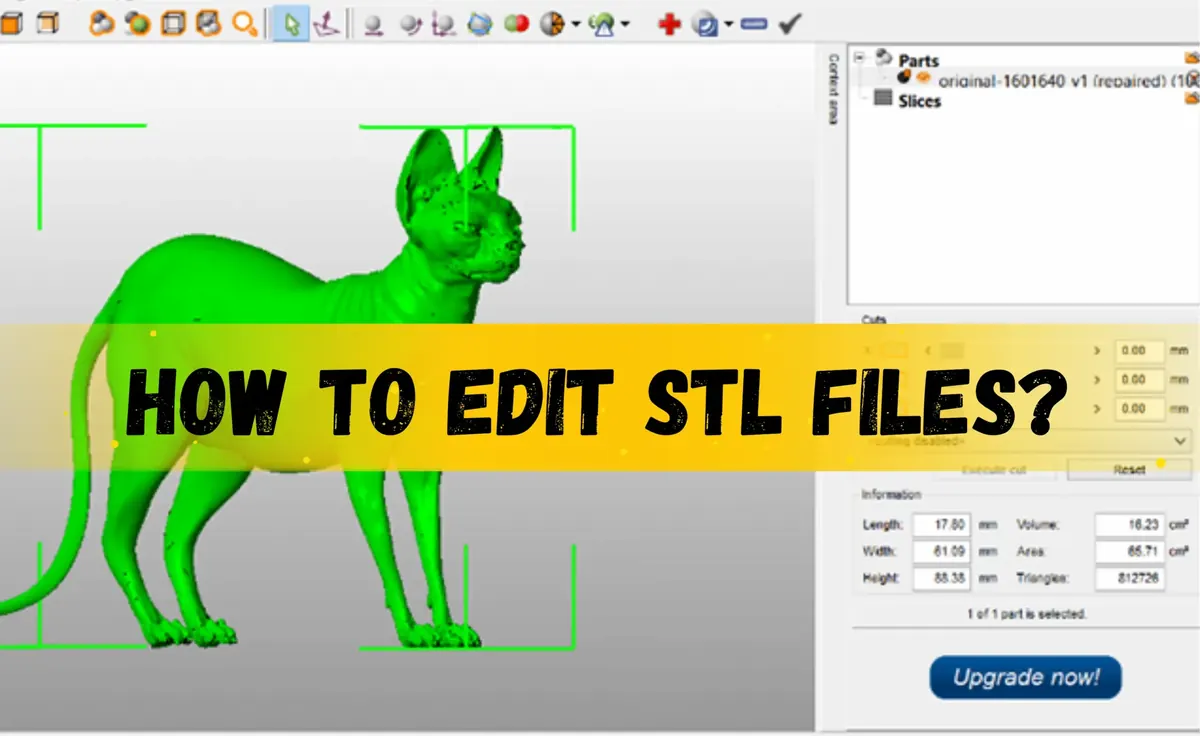Click the first orange zoom-to-parts icon
The image size is (1200, 736).
(x=101, y=23)
